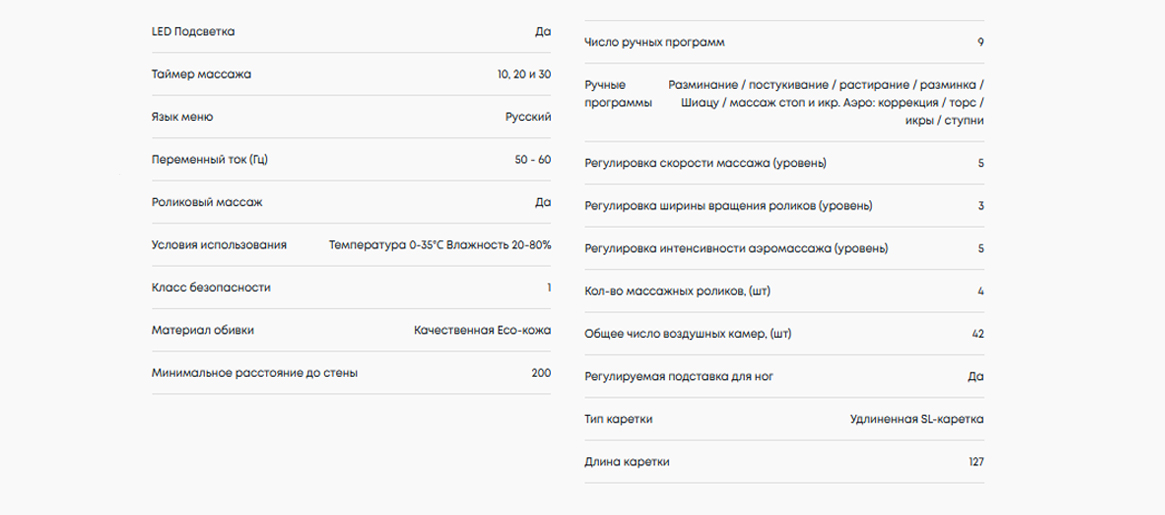Select the '10, 20 и 30' timer value
The width and height of the screenshot is (1165, 515).
(523, 75)
